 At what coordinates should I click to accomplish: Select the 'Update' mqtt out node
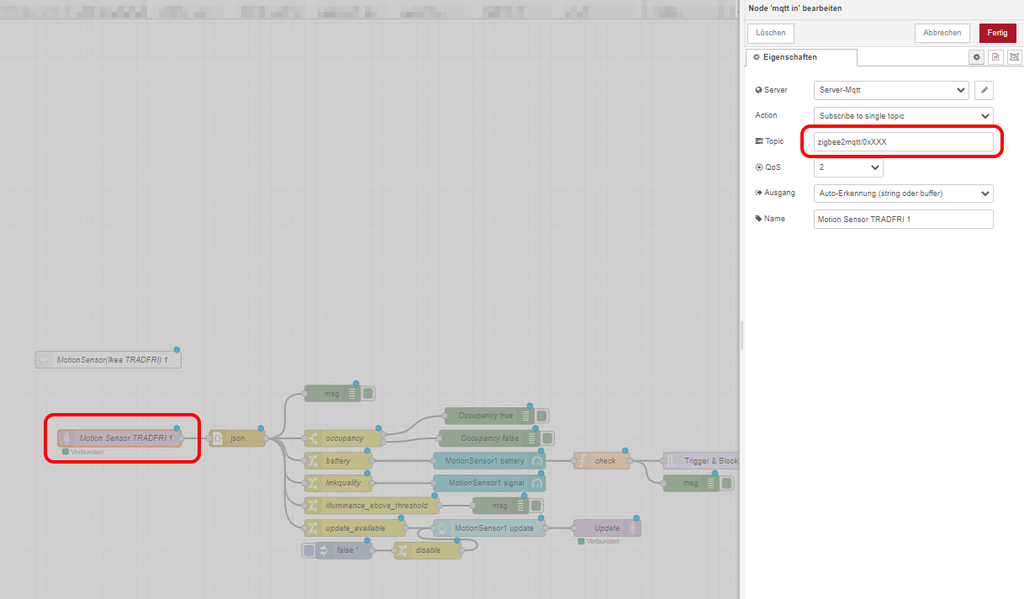[x=606, y=528]
